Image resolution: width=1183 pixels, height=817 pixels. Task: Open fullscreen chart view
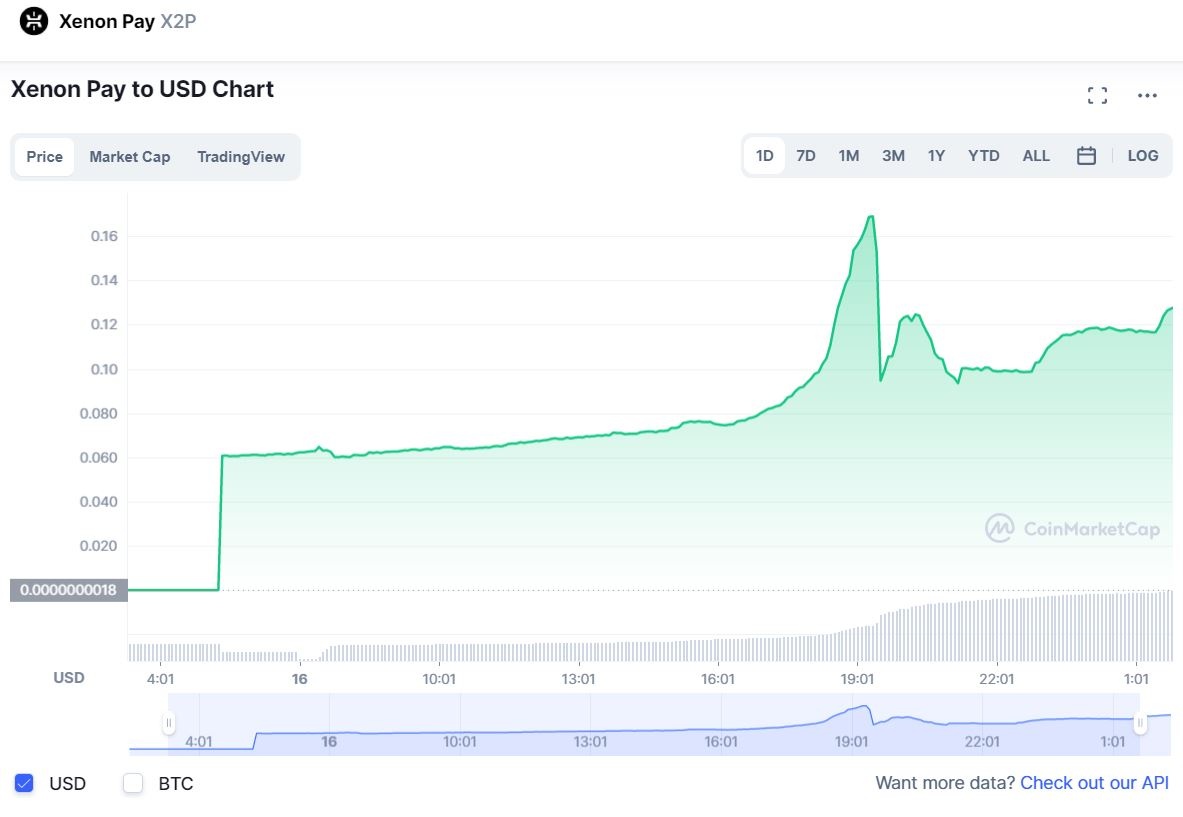pyautogui.click(x=1097, y=96)
